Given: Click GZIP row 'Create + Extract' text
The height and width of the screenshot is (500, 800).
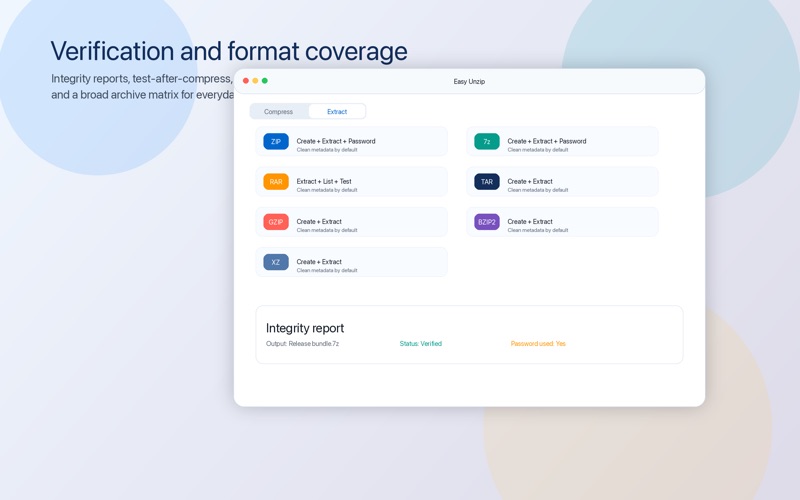Looking at the screenshot, I should (x=319, y=221).
